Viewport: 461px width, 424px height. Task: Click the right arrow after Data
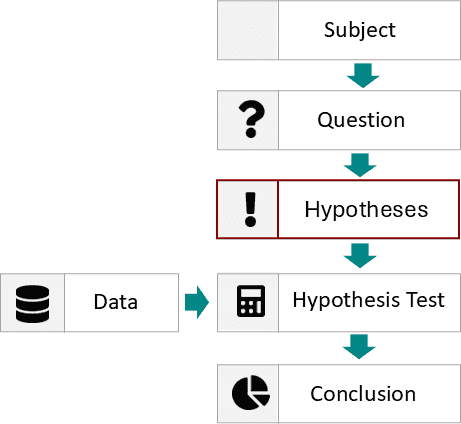pyautogui.click(x=197, y=302)
